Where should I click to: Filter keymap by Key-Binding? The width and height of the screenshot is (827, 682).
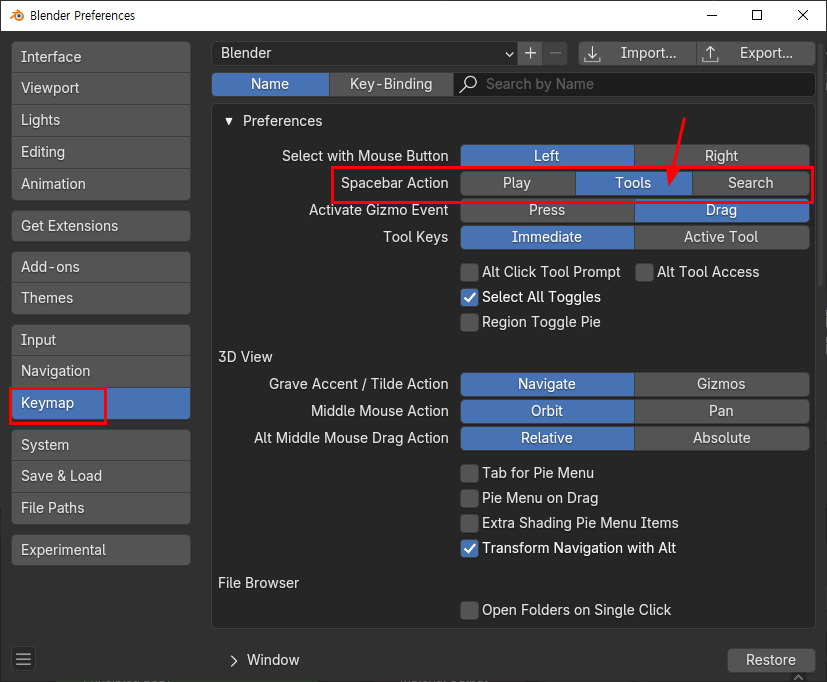click(391, 84)
